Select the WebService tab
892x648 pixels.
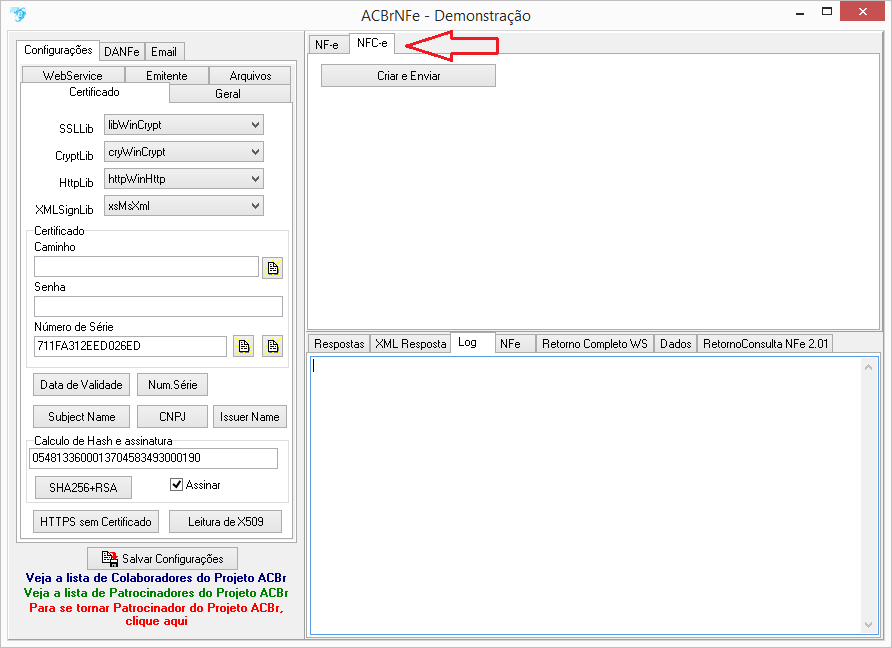(73, 76)
